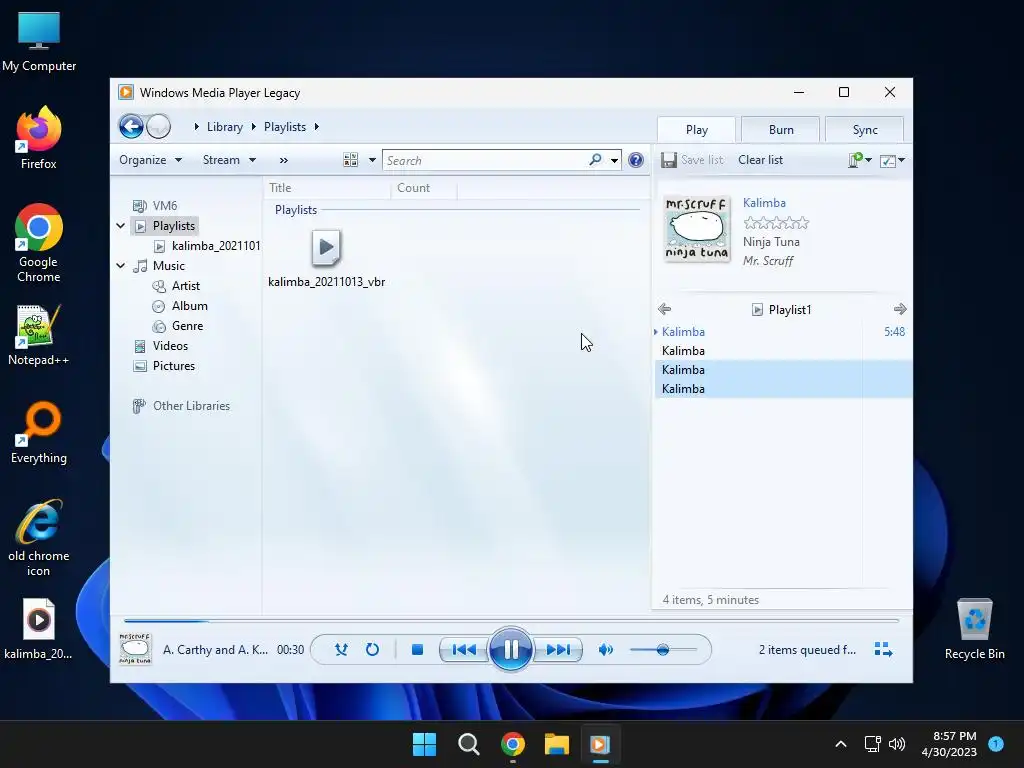The width and height of the screenshot is (1024, 768).
Task: Switch to the Burn tab
Action: point(781,130)
